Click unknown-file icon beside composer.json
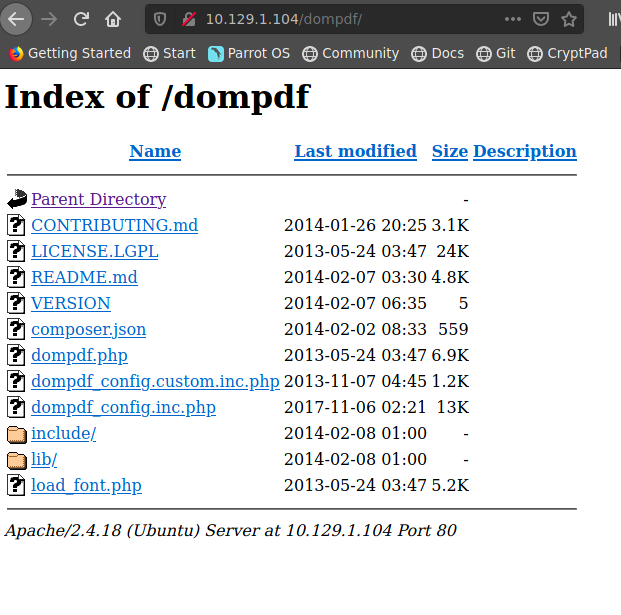 tap(16, 329)
